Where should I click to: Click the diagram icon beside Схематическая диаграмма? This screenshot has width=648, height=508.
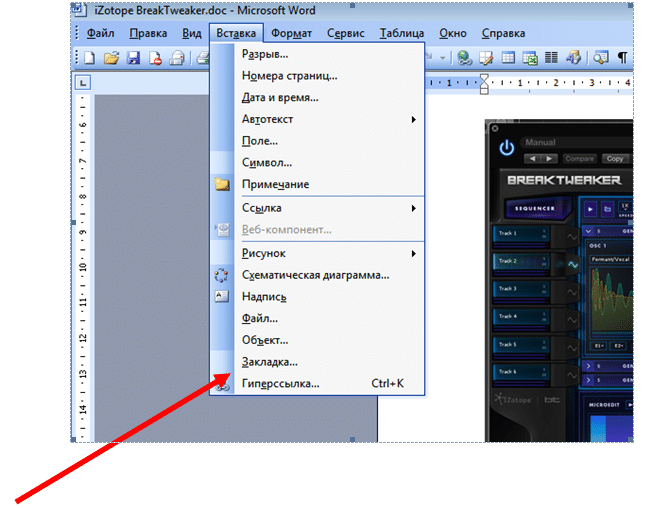pos(222,275)
